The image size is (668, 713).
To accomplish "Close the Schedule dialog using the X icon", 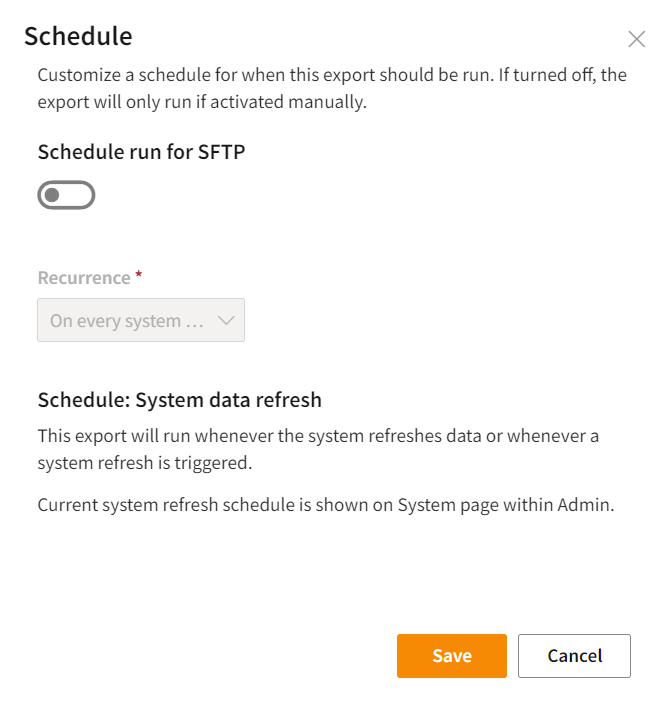I will pyautogui.click(x=636, y=40).
